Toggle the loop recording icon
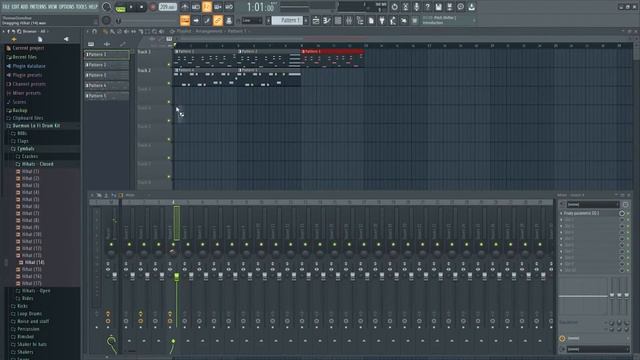The width and height of the screenshot is (640, 360). (229, 7)
